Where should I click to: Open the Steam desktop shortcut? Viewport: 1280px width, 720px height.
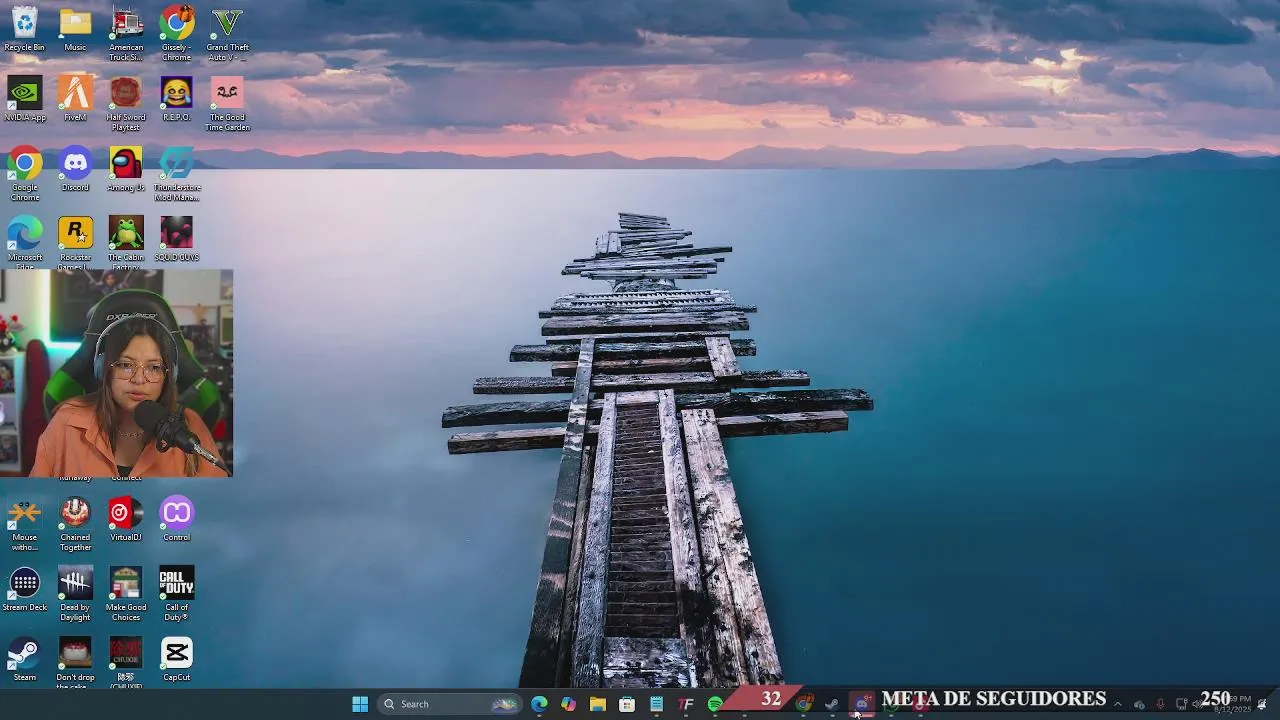[24, 660]
